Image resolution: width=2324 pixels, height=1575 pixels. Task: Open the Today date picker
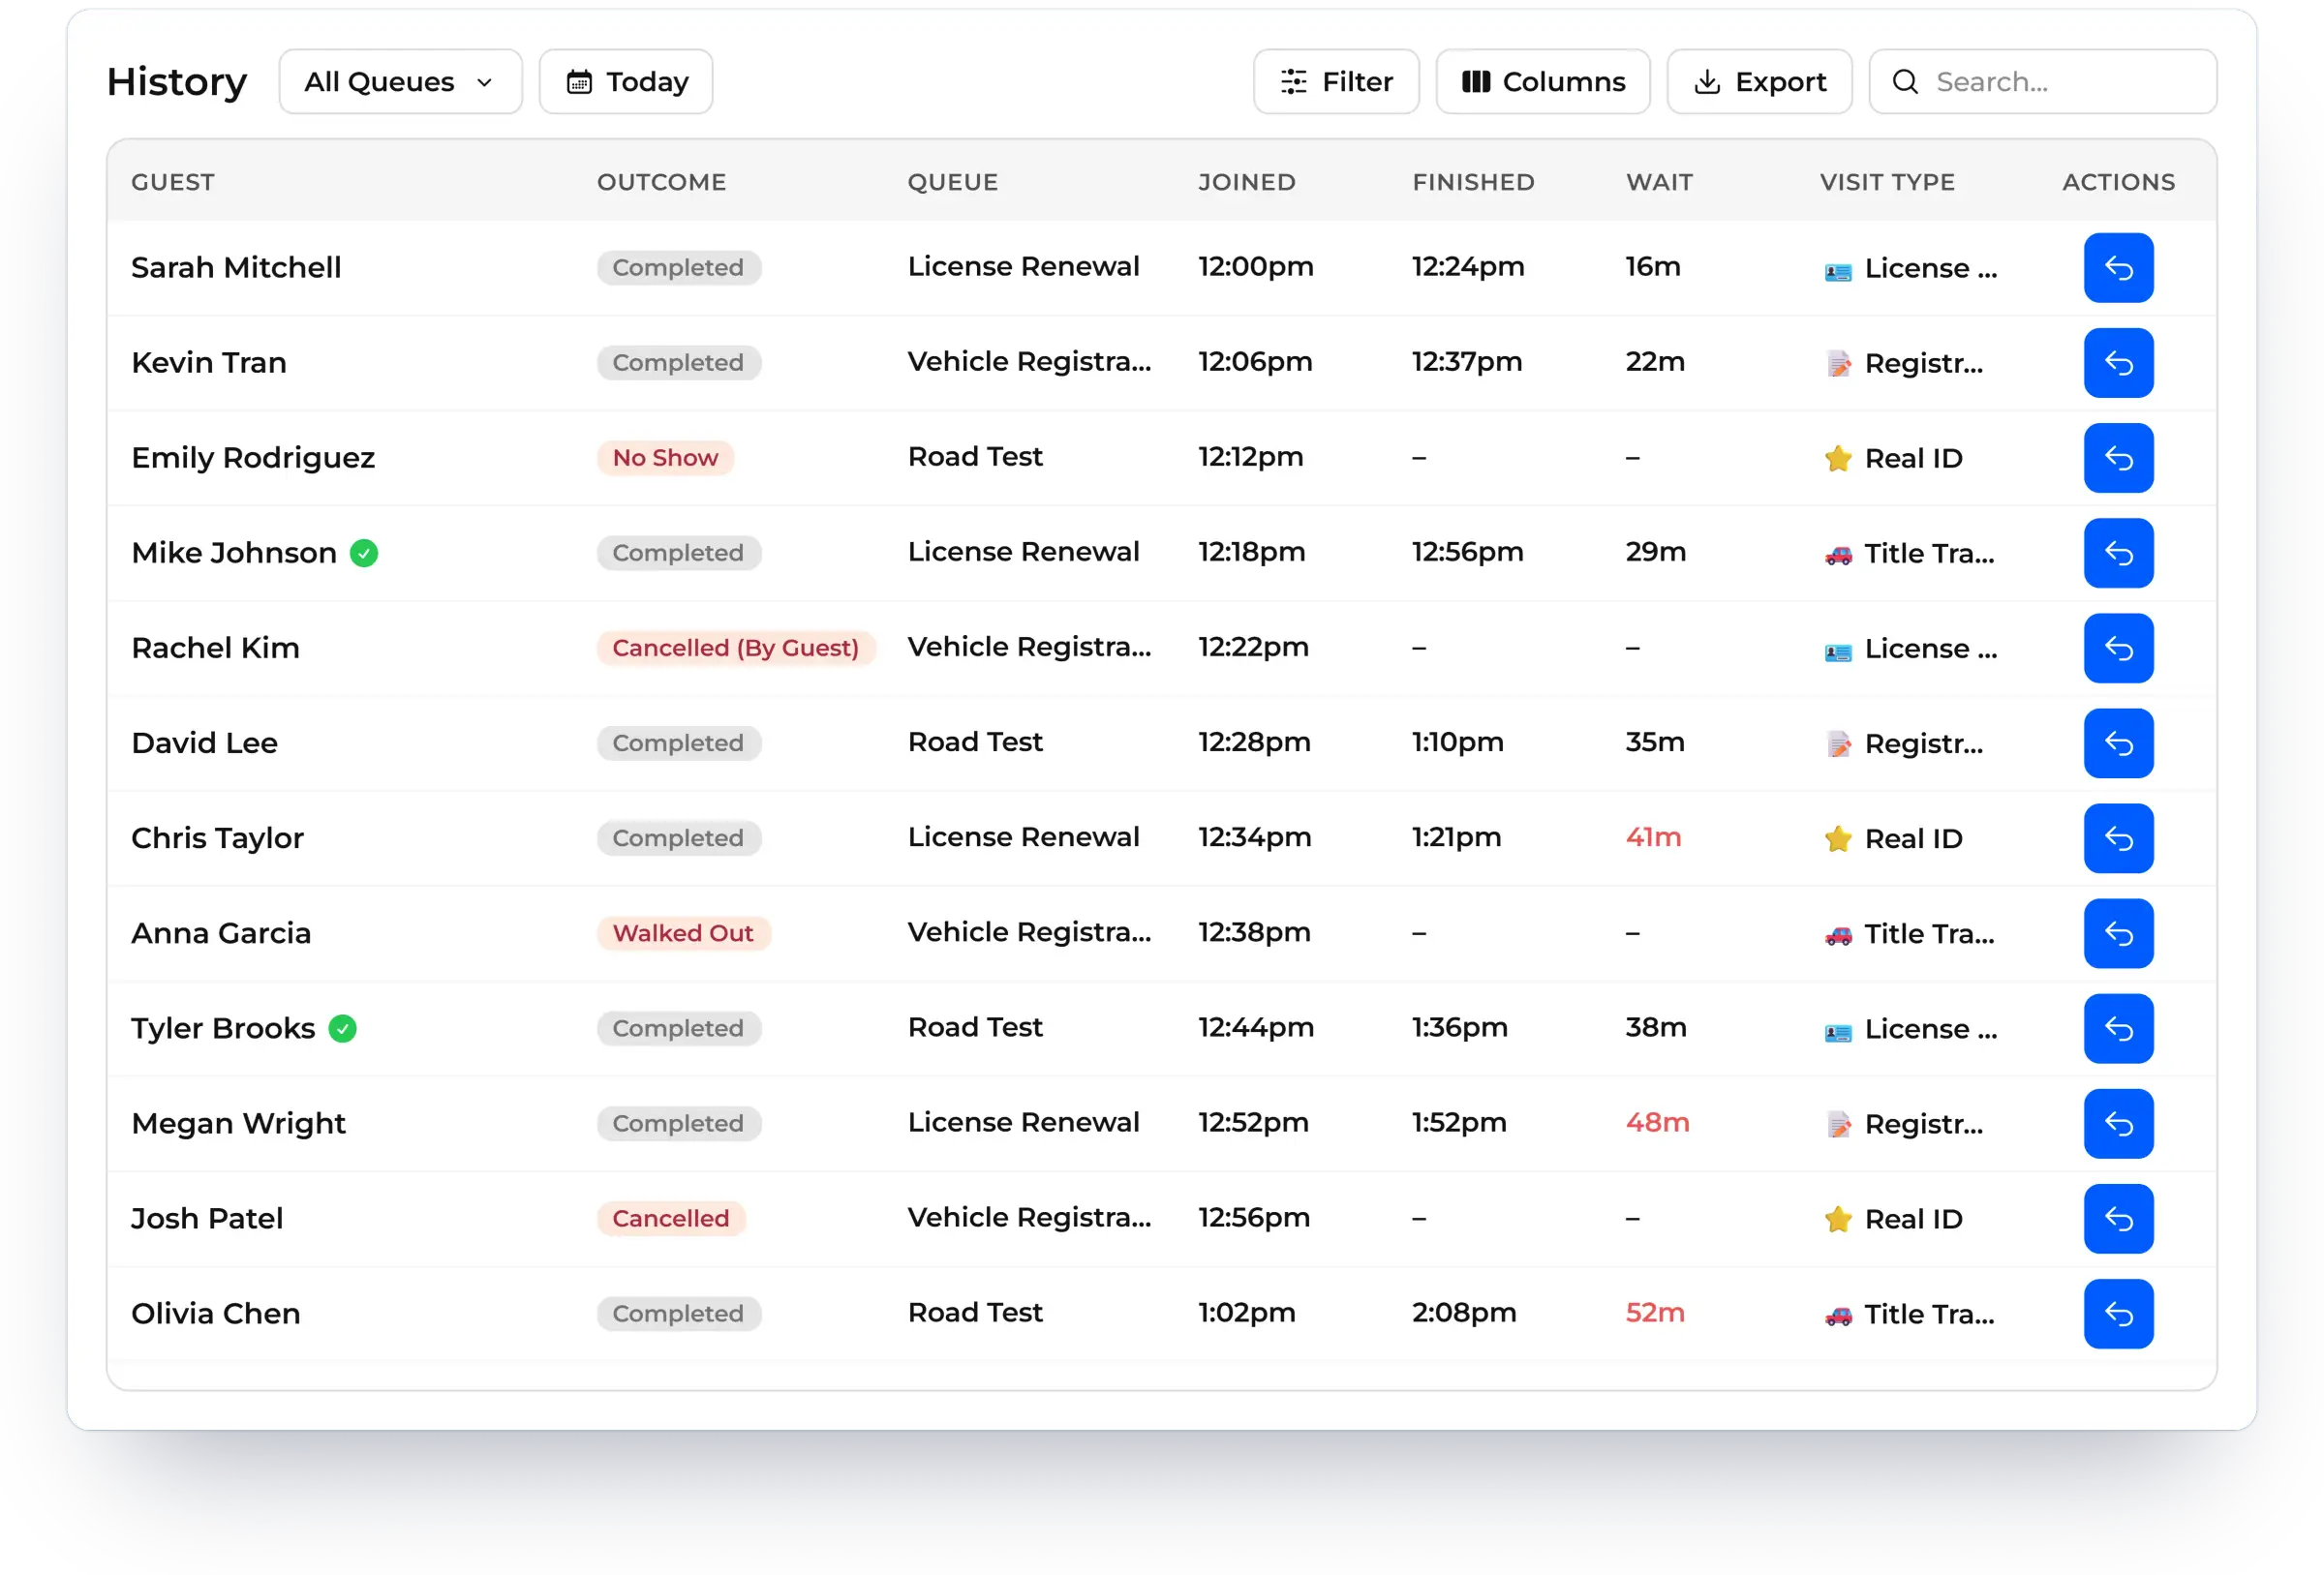pyautogui.click(x=626, y=81)
